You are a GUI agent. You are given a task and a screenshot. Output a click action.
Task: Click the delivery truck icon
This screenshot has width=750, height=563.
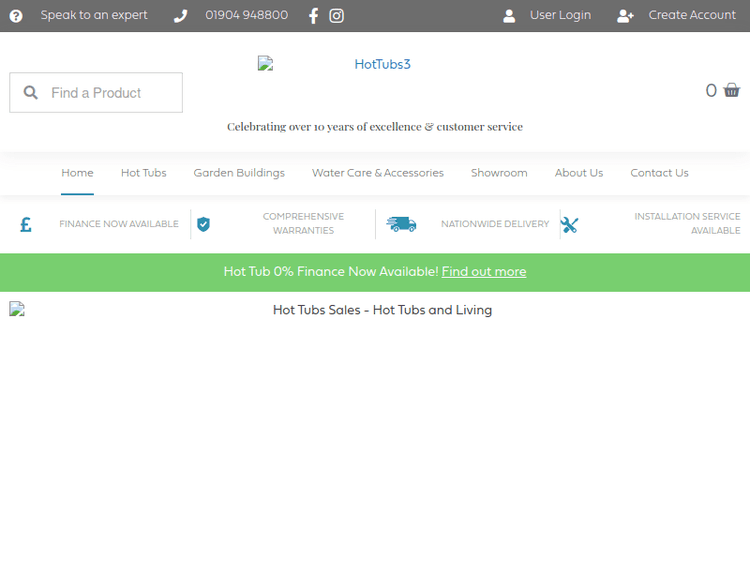pyautogui.click(x=402, y=224)
